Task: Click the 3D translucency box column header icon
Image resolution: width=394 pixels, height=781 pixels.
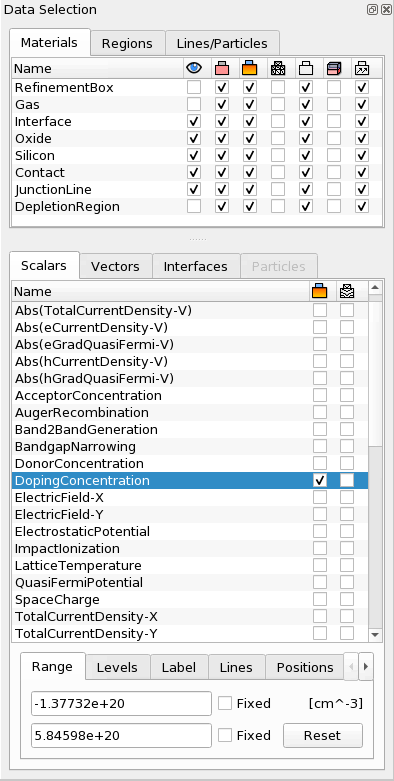Action: [334, 68]
